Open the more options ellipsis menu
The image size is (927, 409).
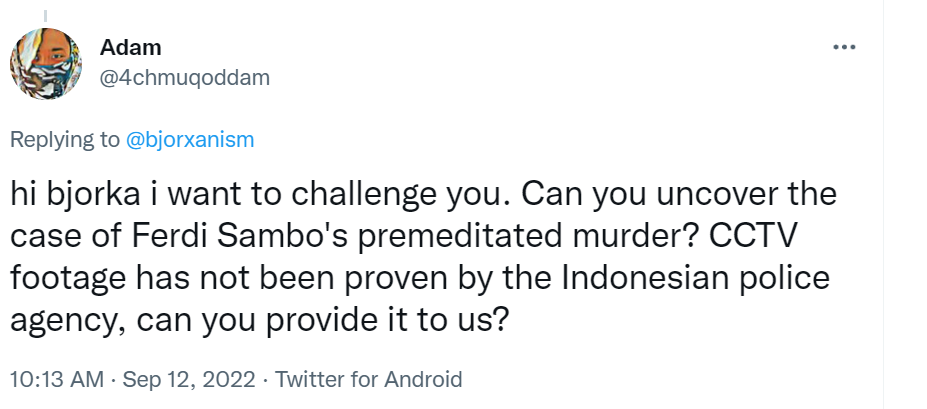point(844,48)
